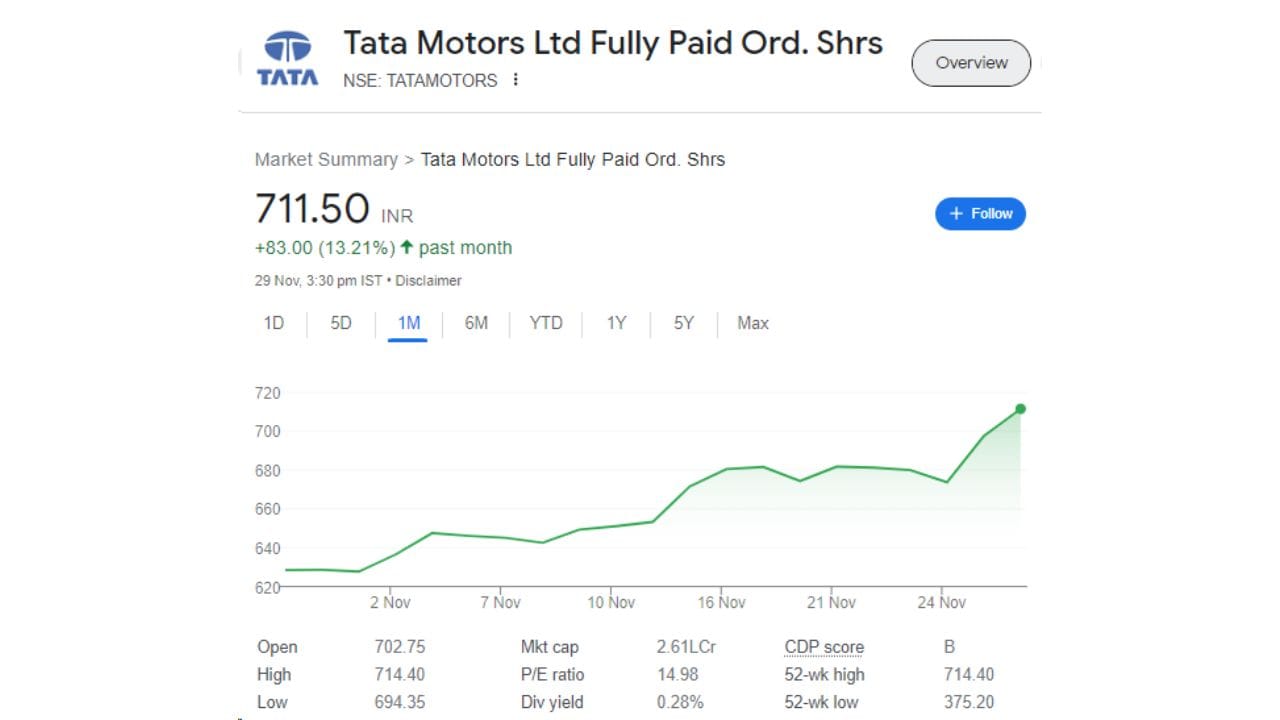Click the green up arrow indicator
The height and width of the screenshot is (720, 1280).
(406, 247)
